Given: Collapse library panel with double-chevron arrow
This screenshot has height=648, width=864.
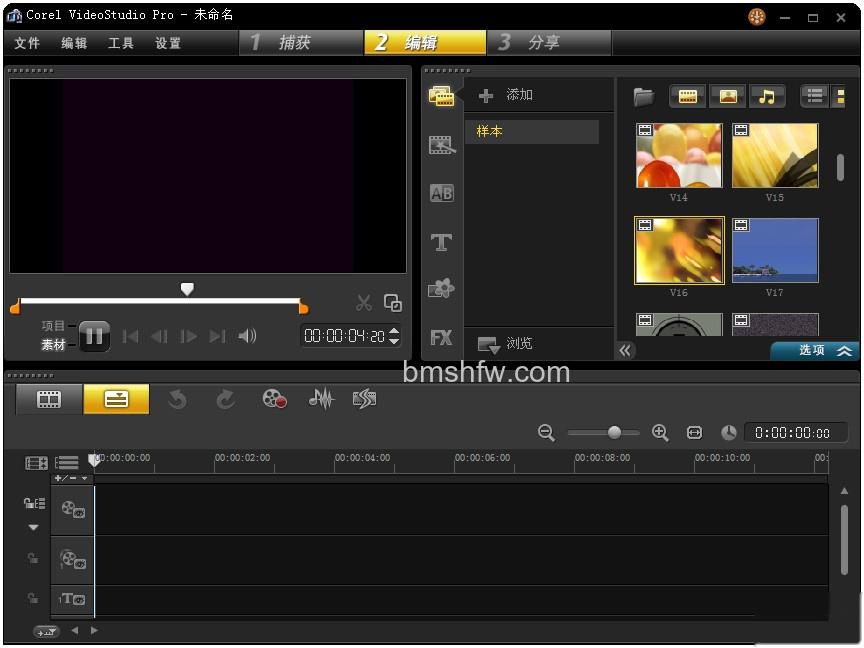Looking at the screenshot, I should pyautogui.click(x=625, y=350).
